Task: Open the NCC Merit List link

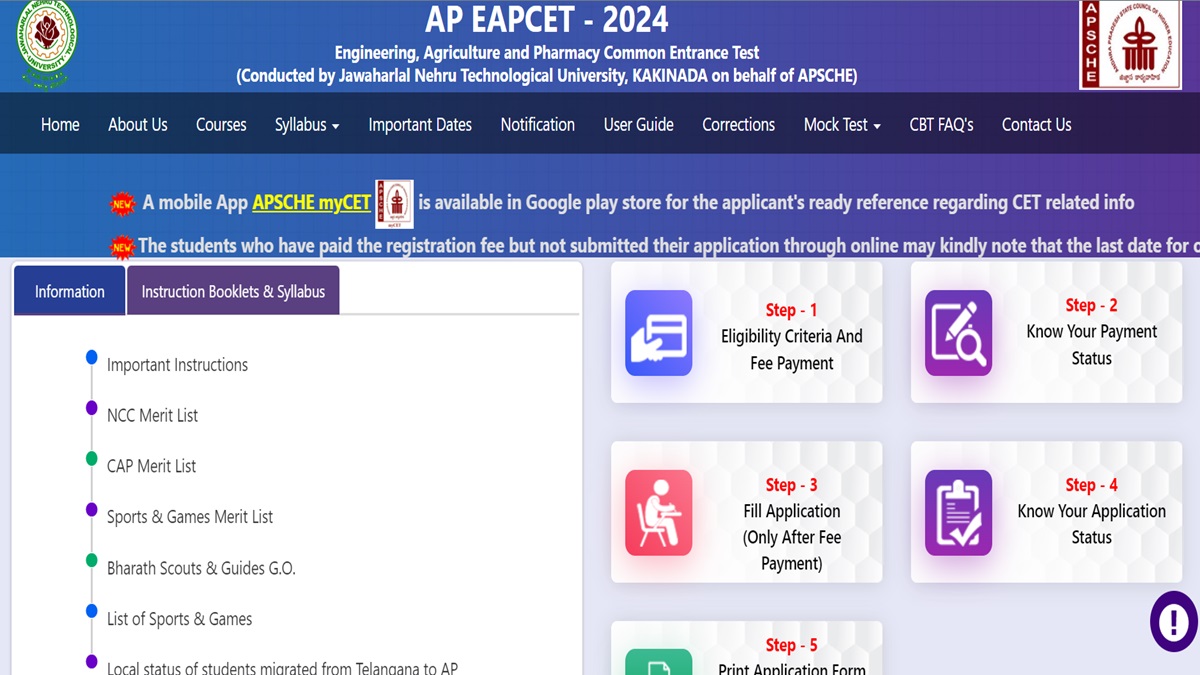Action: click(153, 415)
